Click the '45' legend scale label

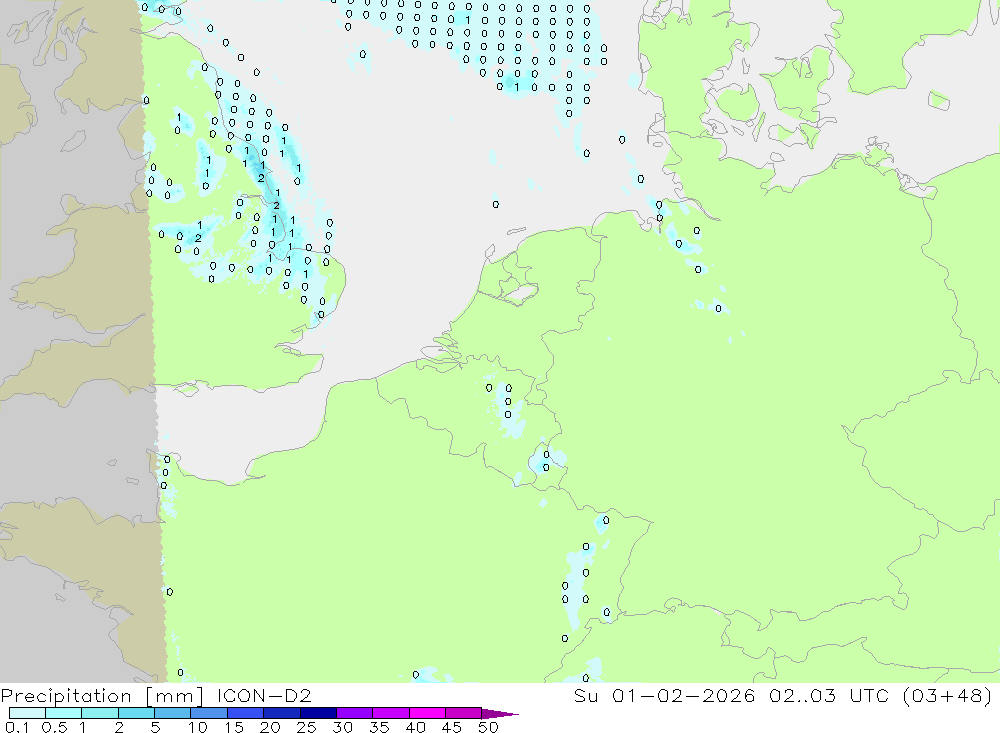coord(452,727)
